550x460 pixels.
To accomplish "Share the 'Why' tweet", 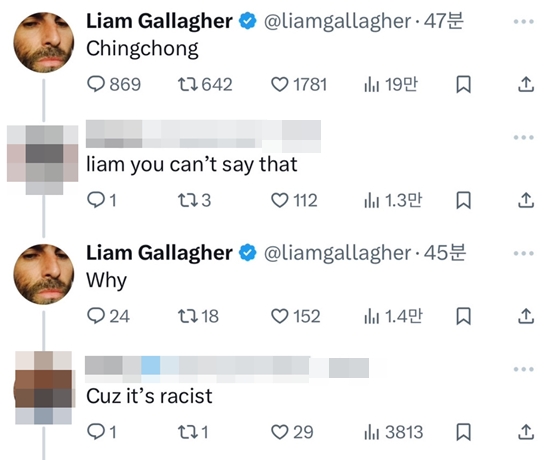I will tap(526, 316).
